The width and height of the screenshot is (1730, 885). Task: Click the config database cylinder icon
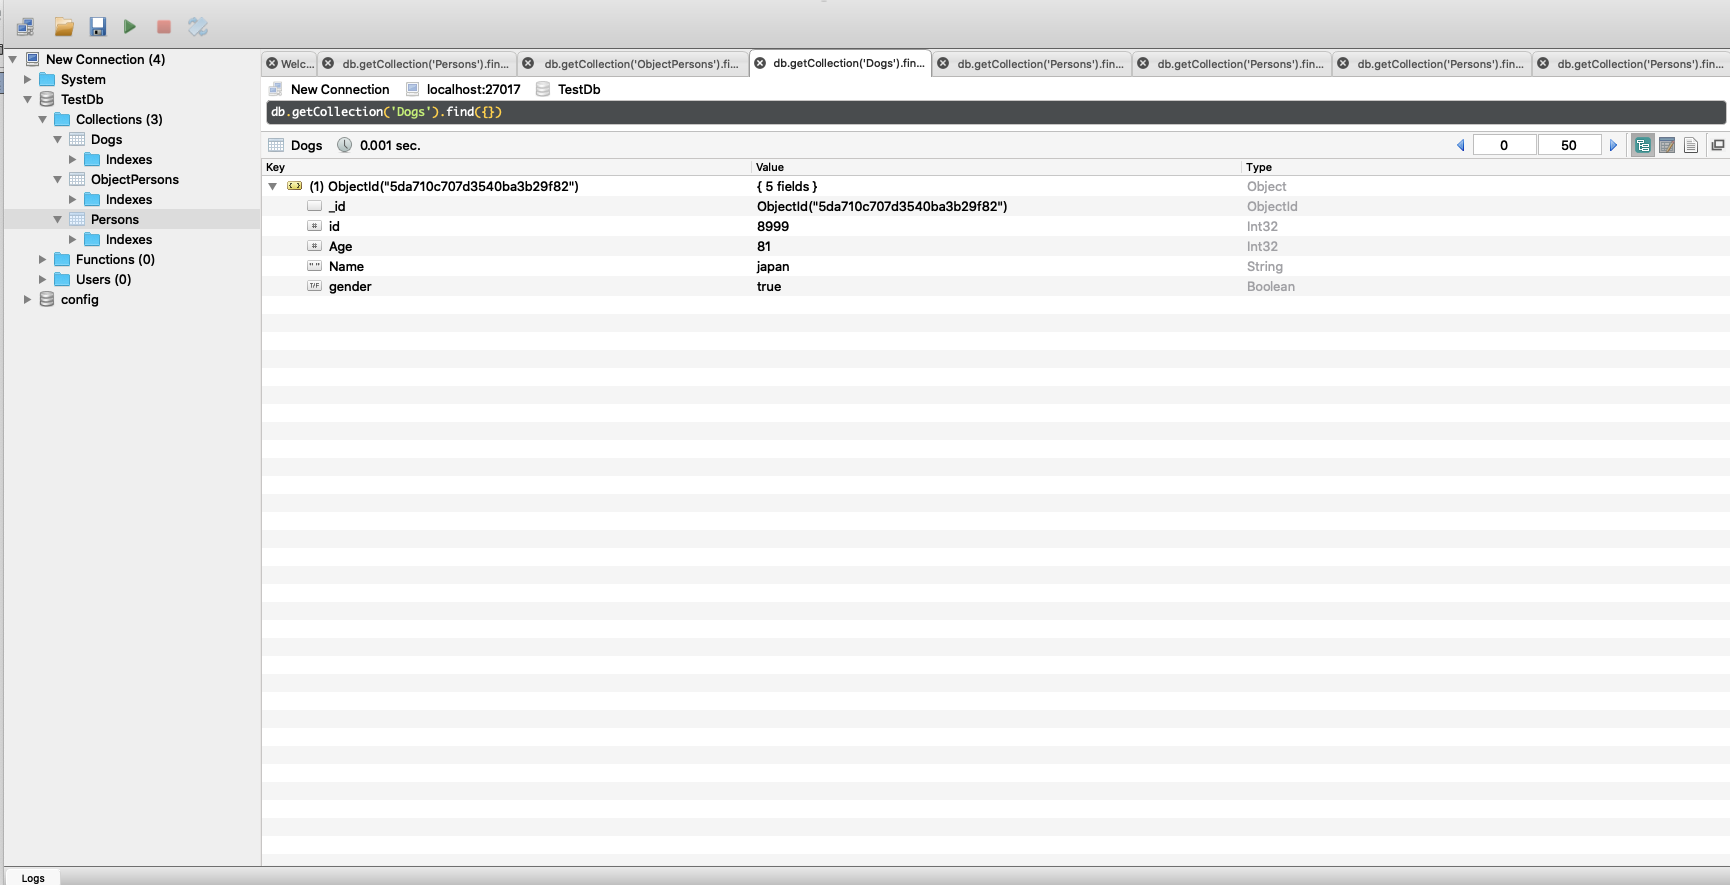(47, 299)
